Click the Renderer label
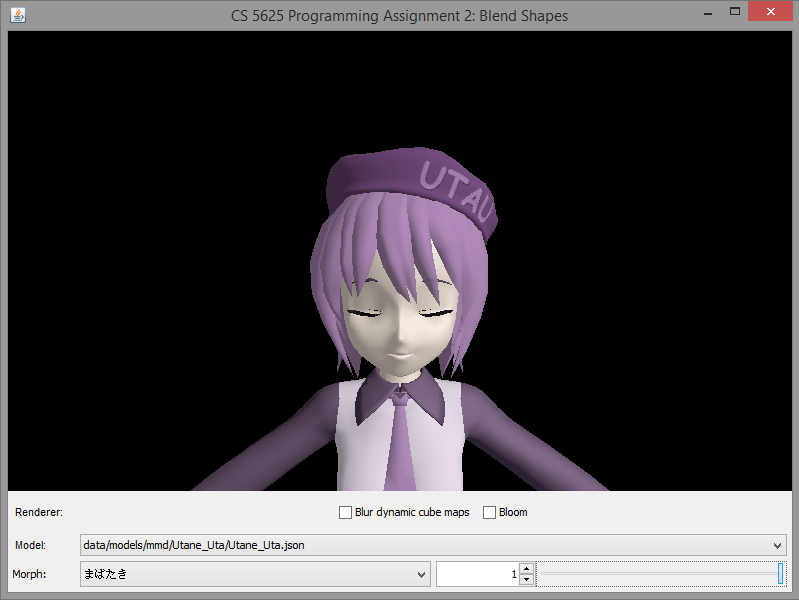 point(39,512)
